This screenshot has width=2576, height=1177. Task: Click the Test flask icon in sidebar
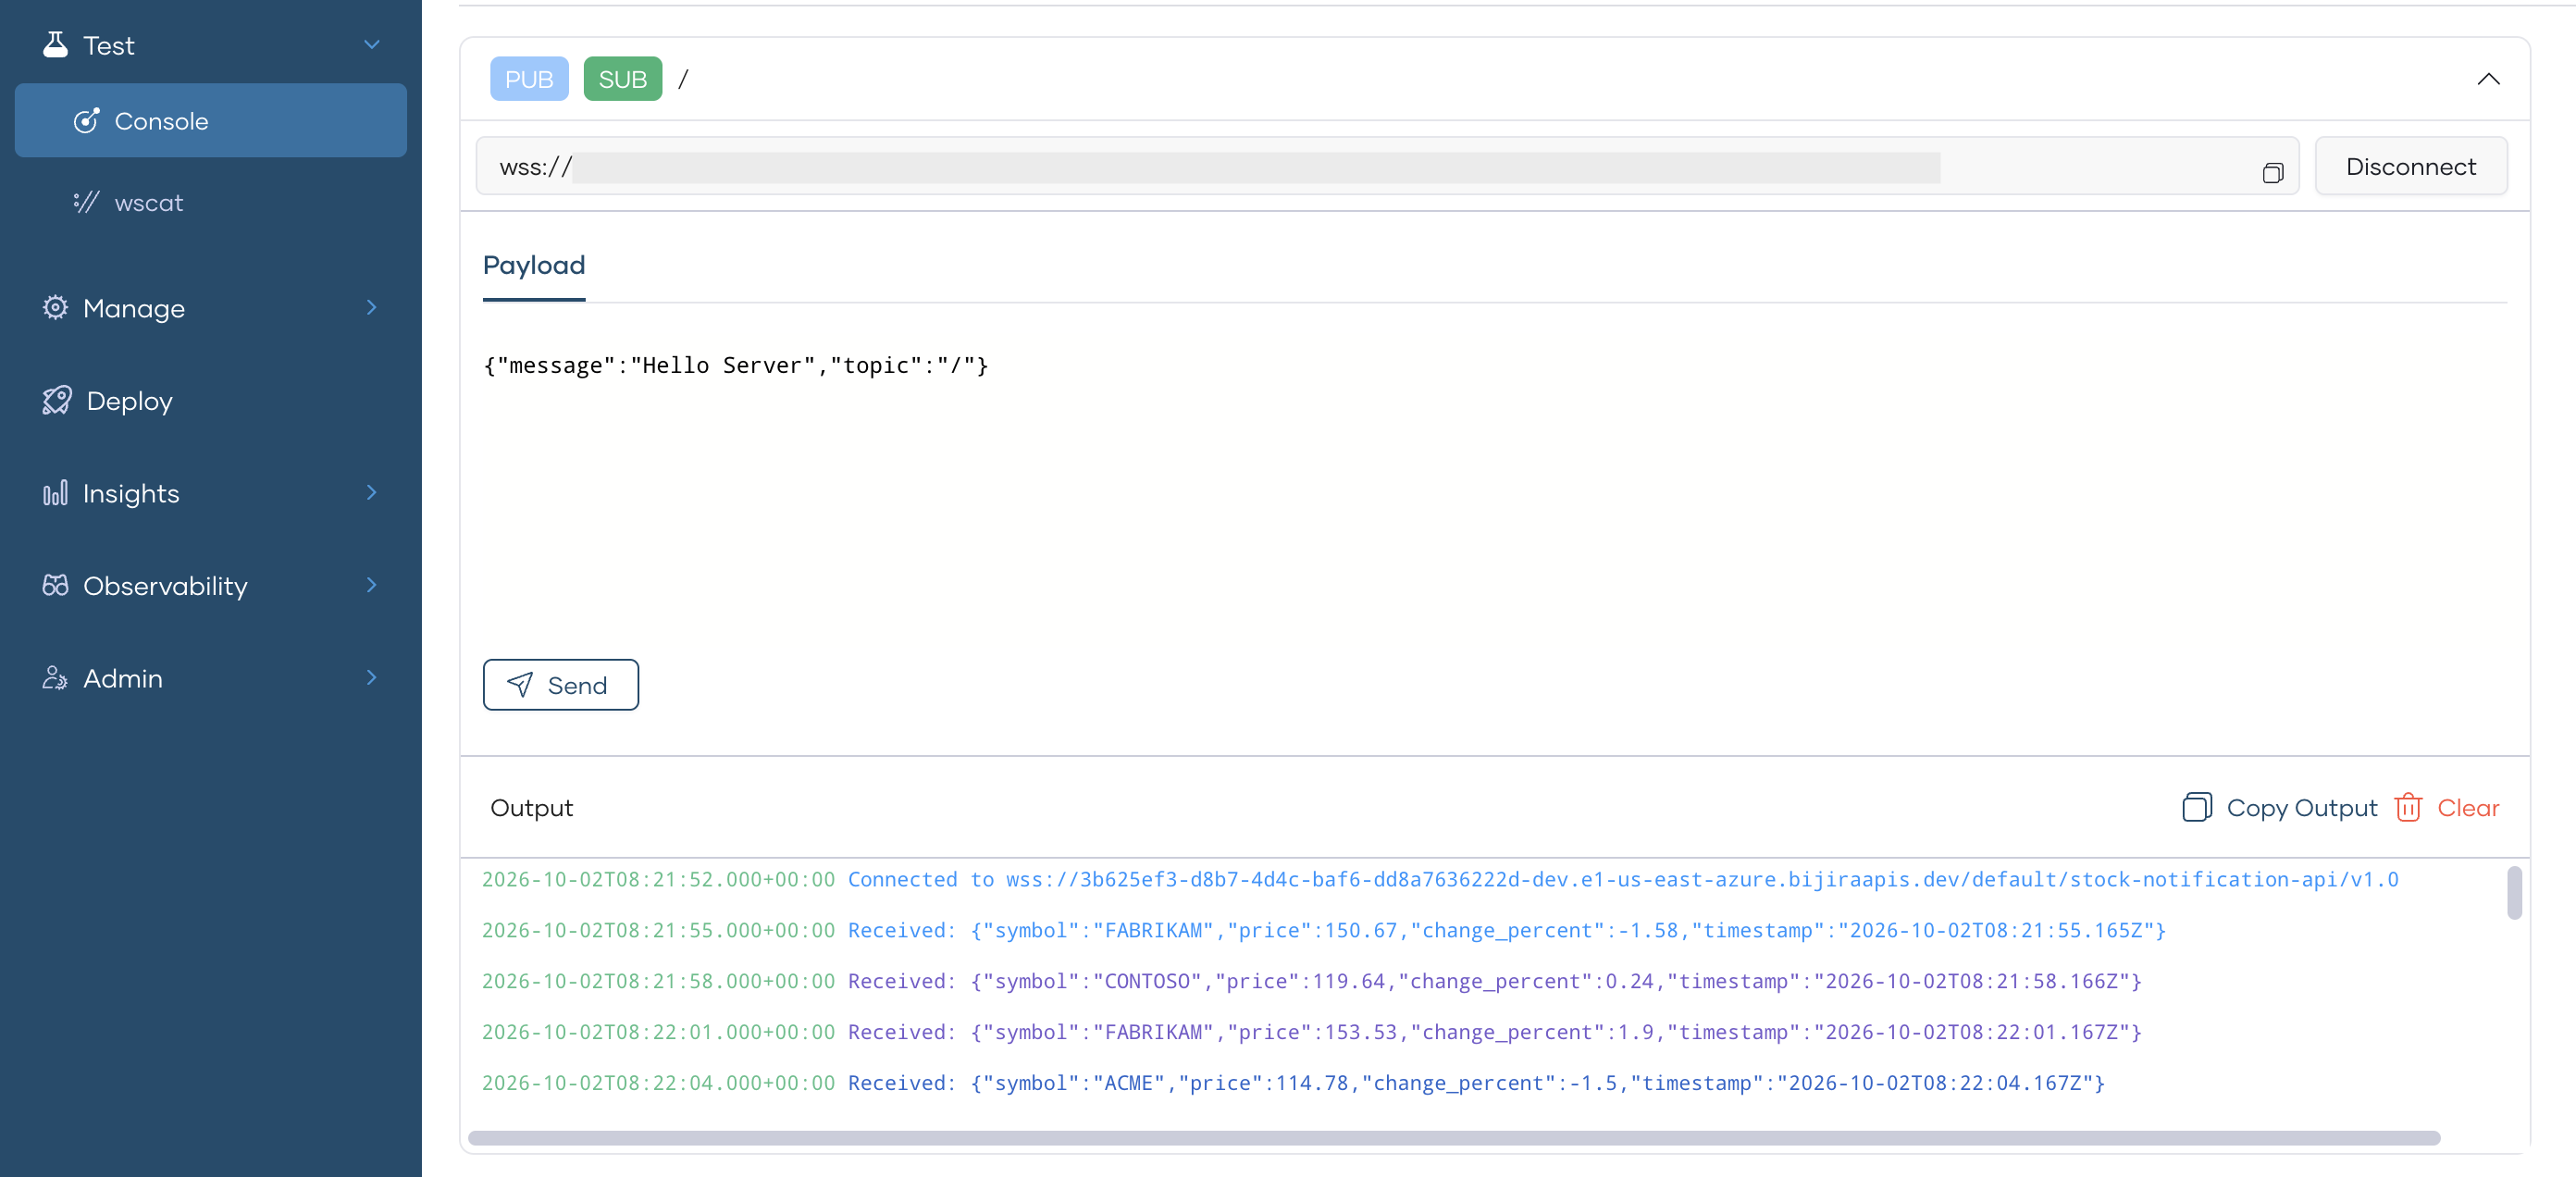point(55,44)
